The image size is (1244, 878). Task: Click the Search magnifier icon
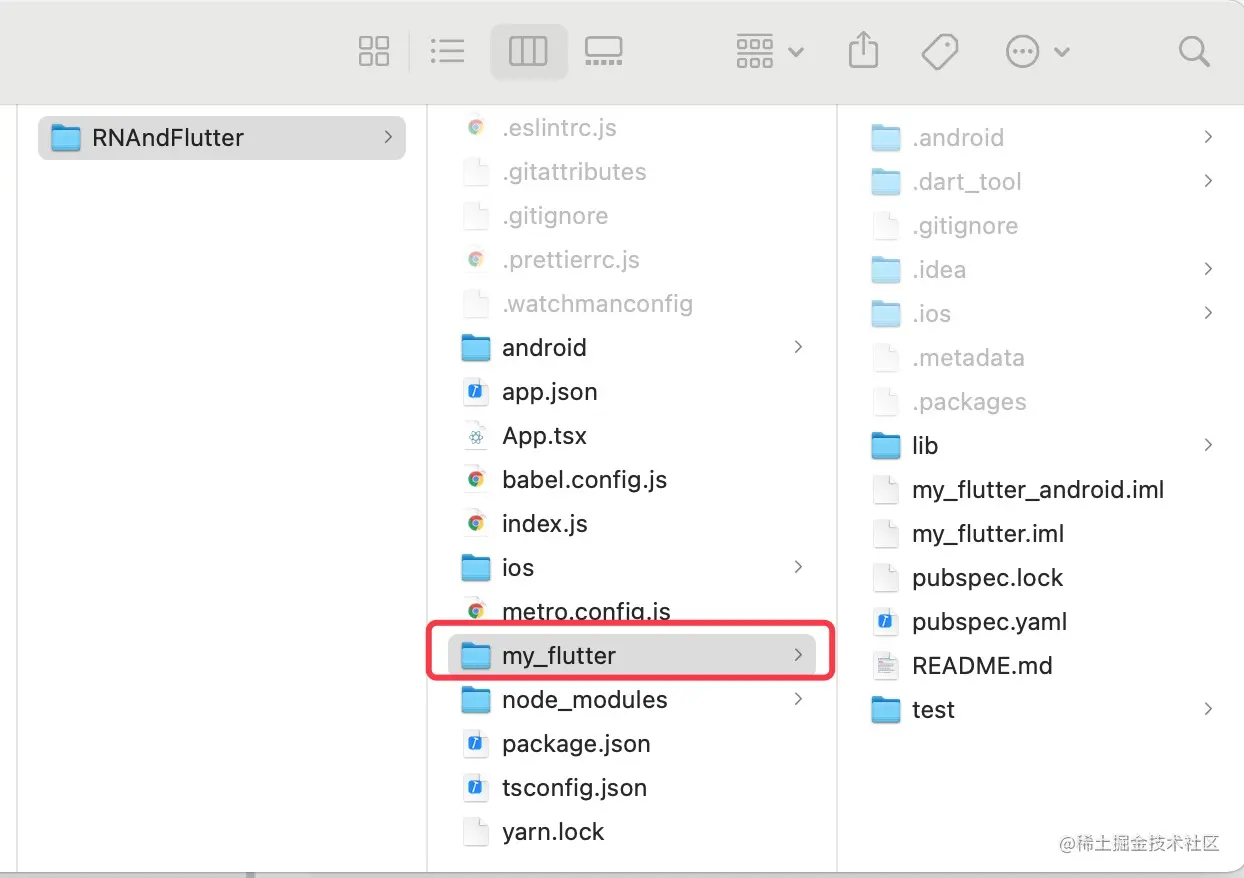(x=1194, y=51)
